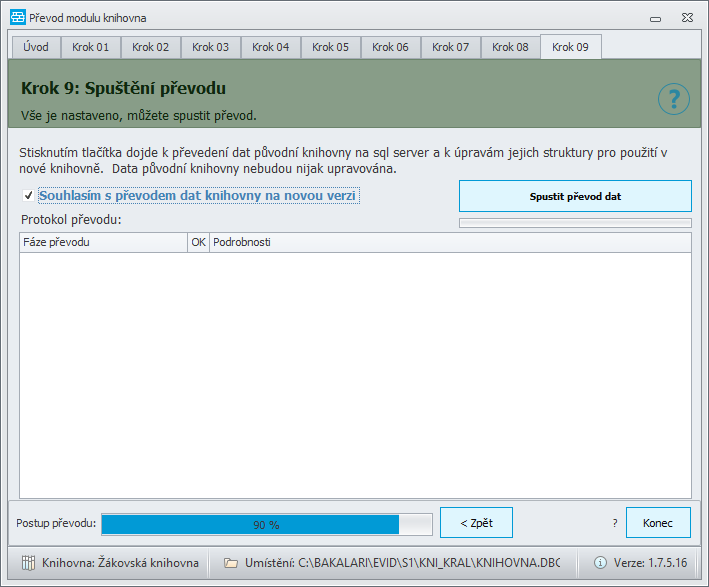Image resolution: width=709 pixels, height=587 pixels.
Task: Click the Fáze převodu column header
Action: pos(104,242)
